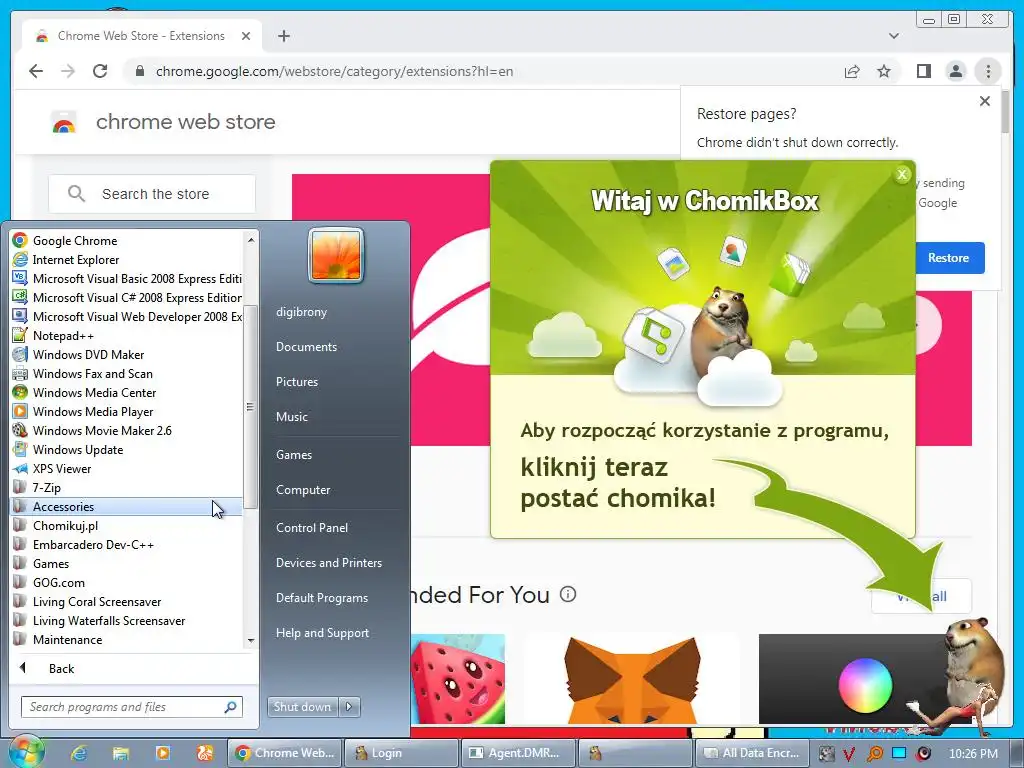Open Windows Movie Maker 2.6
1024x768 pixels.
(127, 430)
